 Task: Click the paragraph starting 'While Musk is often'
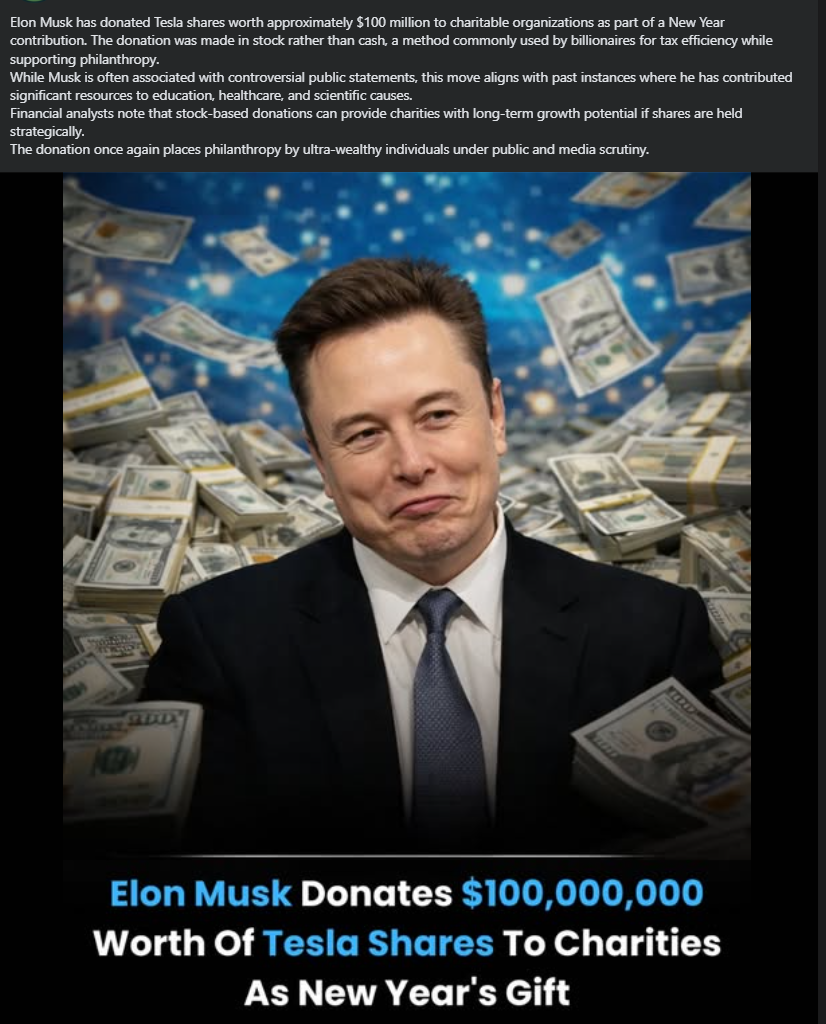pos(400,86)
